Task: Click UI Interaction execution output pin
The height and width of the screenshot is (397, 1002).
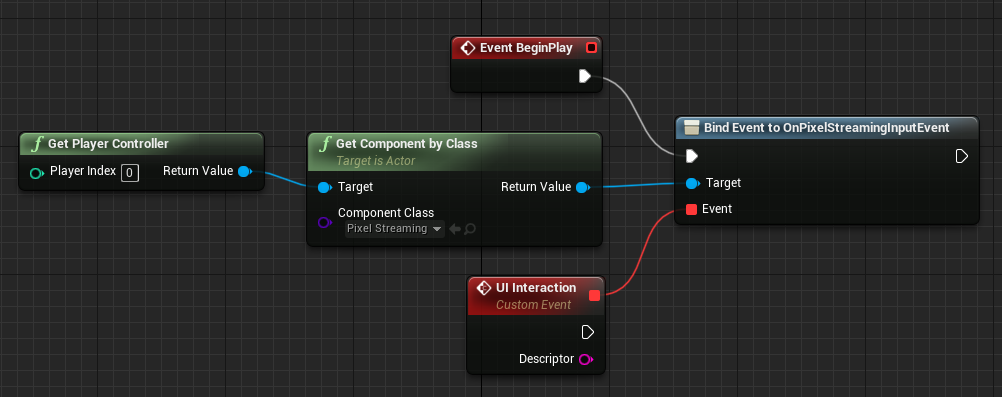Action: [x=587, y=332]
